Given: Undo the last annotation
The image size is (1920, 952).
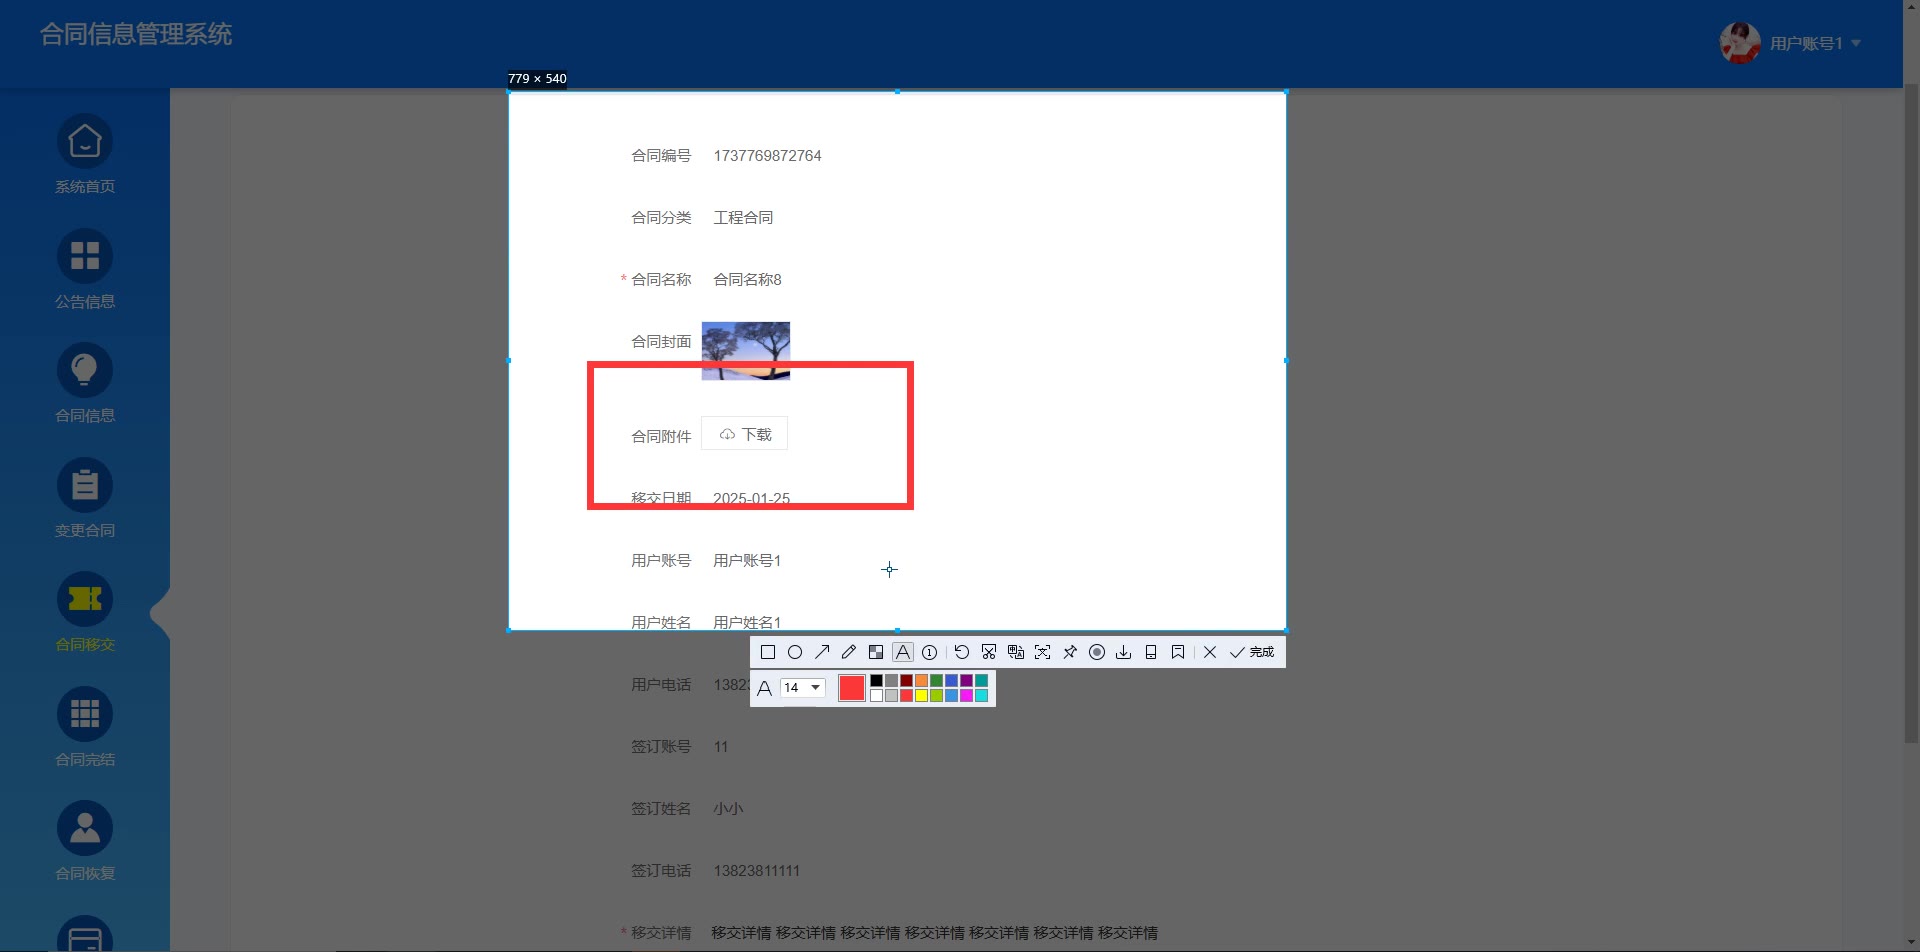Looking at the screenshot, I should click(x=962, y=652).
